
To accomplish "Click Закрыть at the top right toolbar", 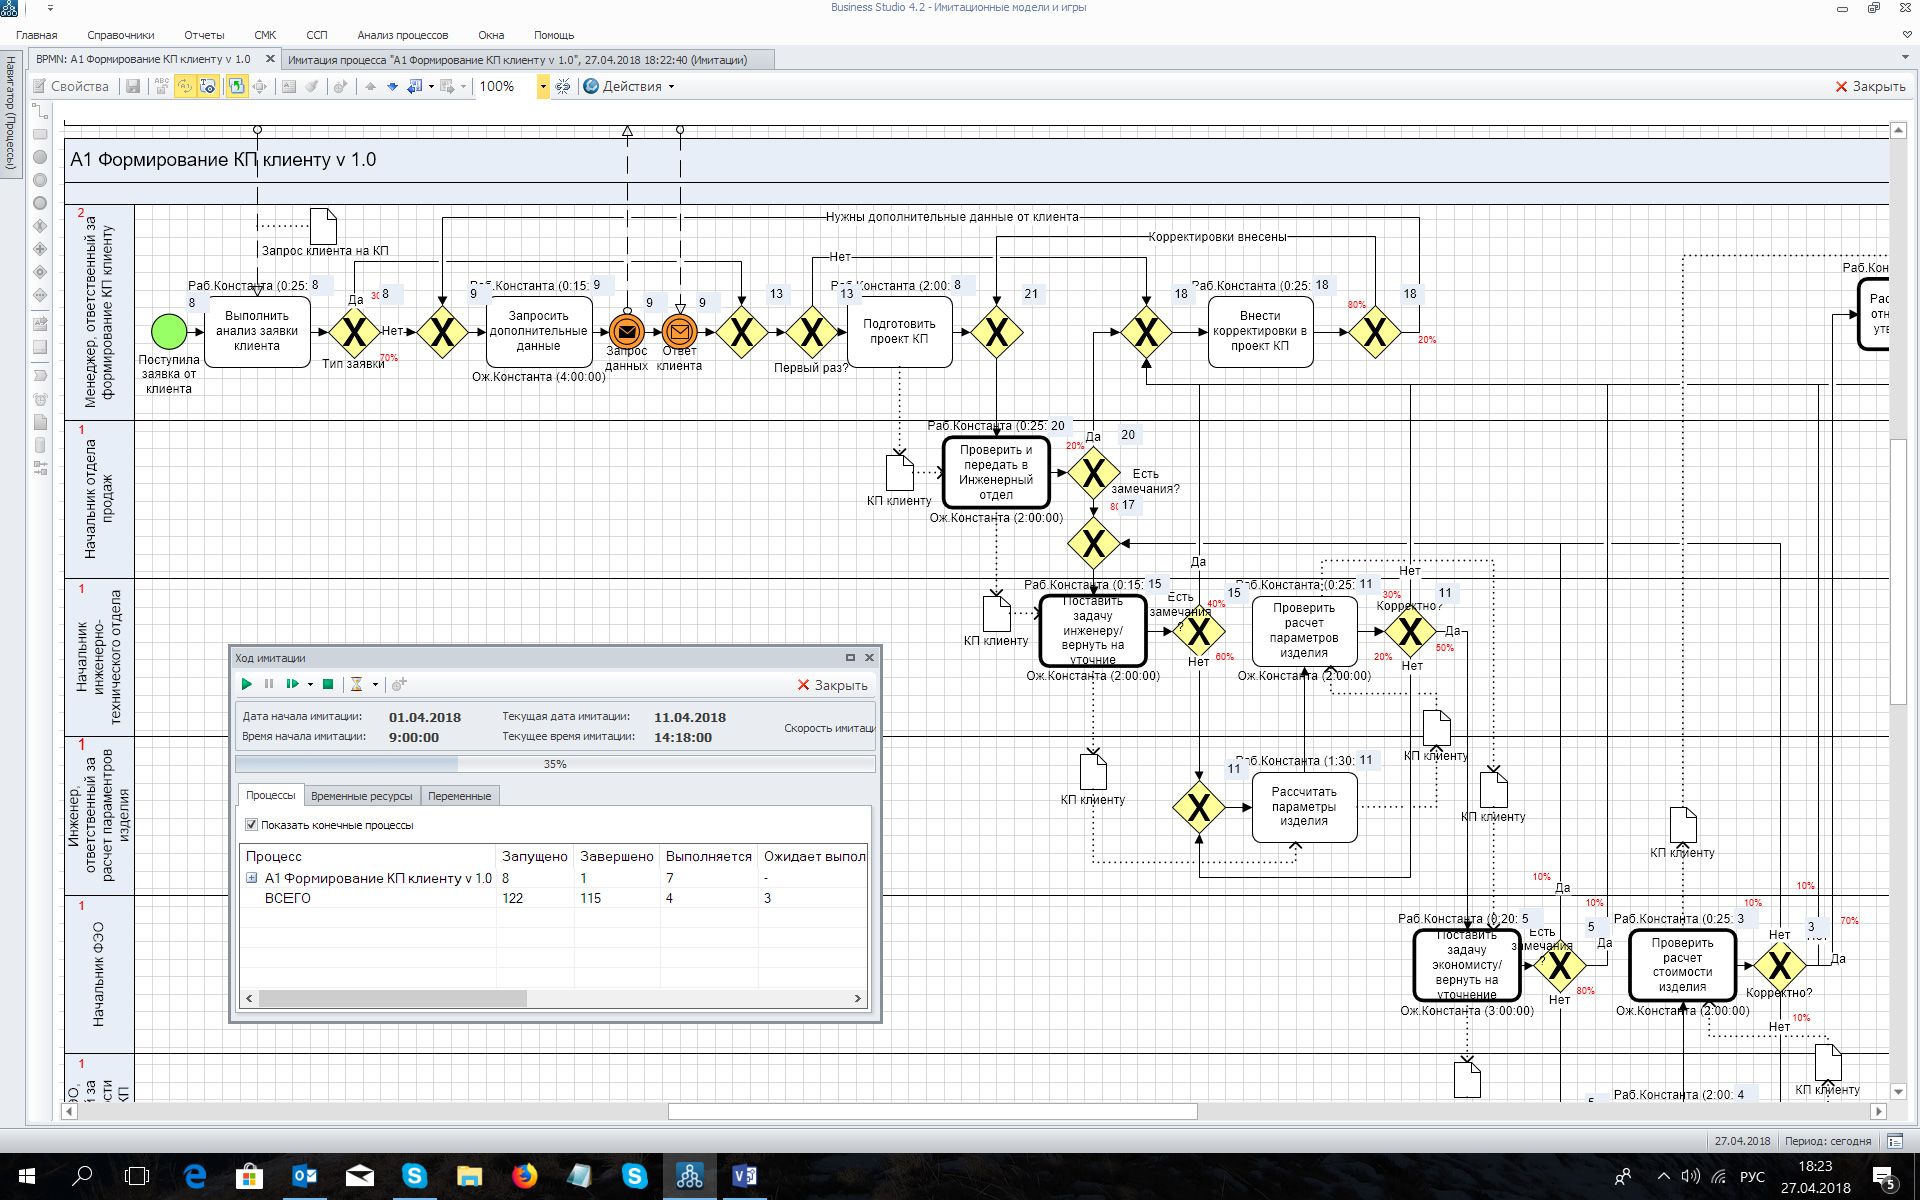I will click(1869, 87).
